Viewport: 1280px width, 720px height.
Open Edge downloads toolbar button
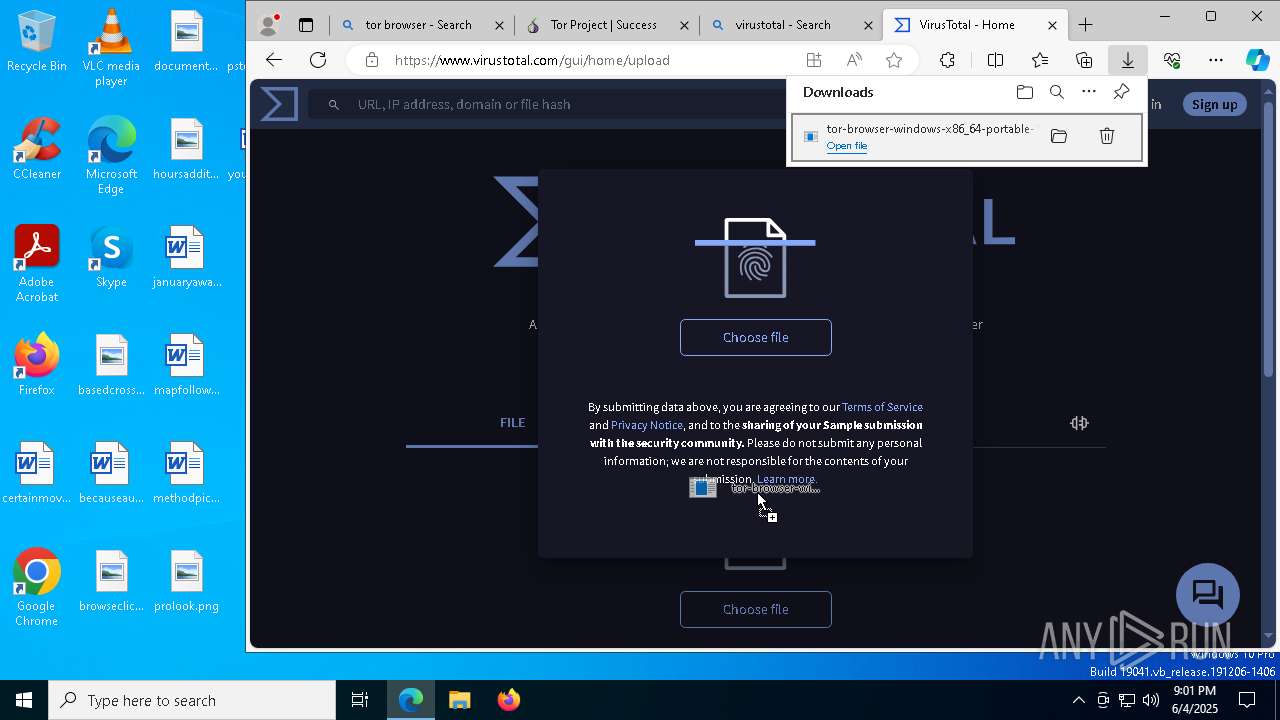(1127, 60)
